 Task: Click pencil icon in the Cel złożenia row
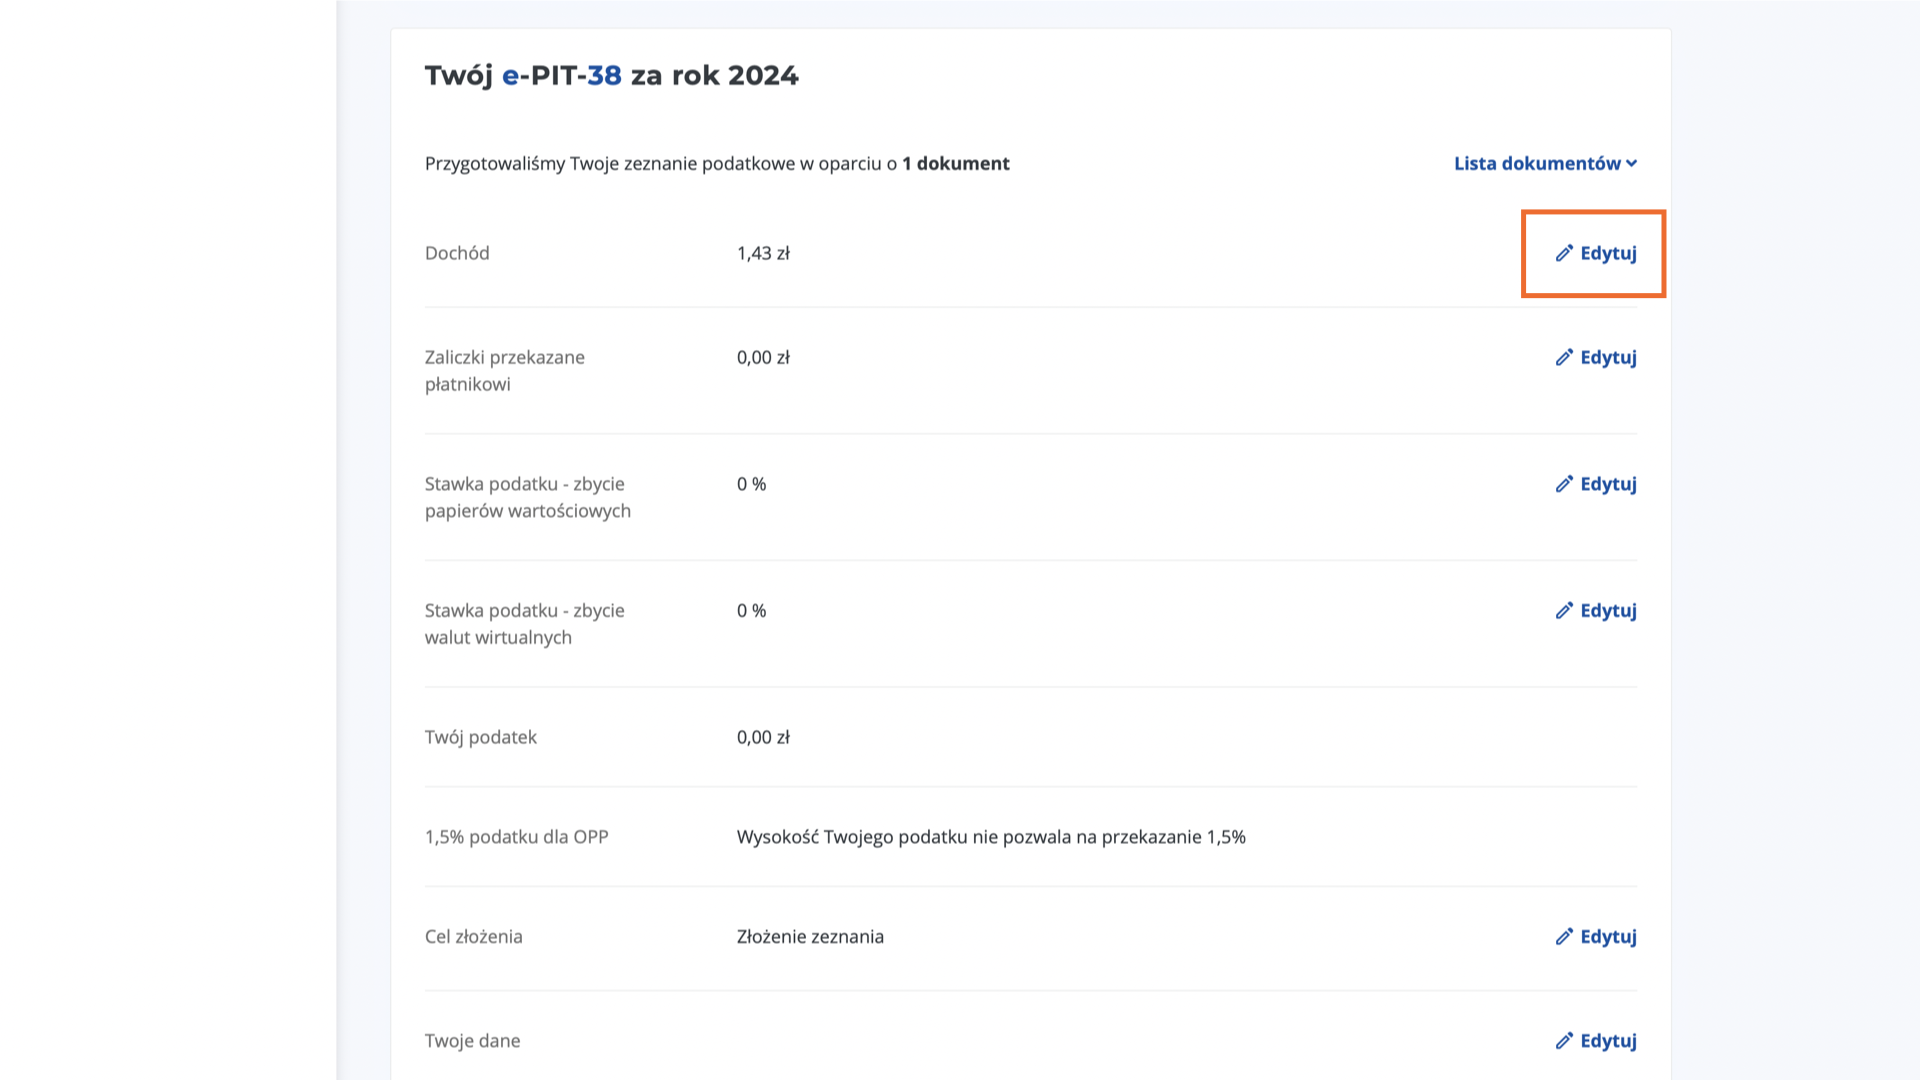(x=1564, y=937)
